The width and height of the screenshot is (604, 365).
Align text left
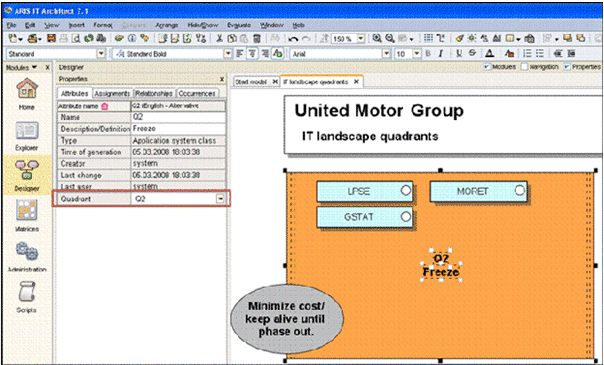point(239,54)
